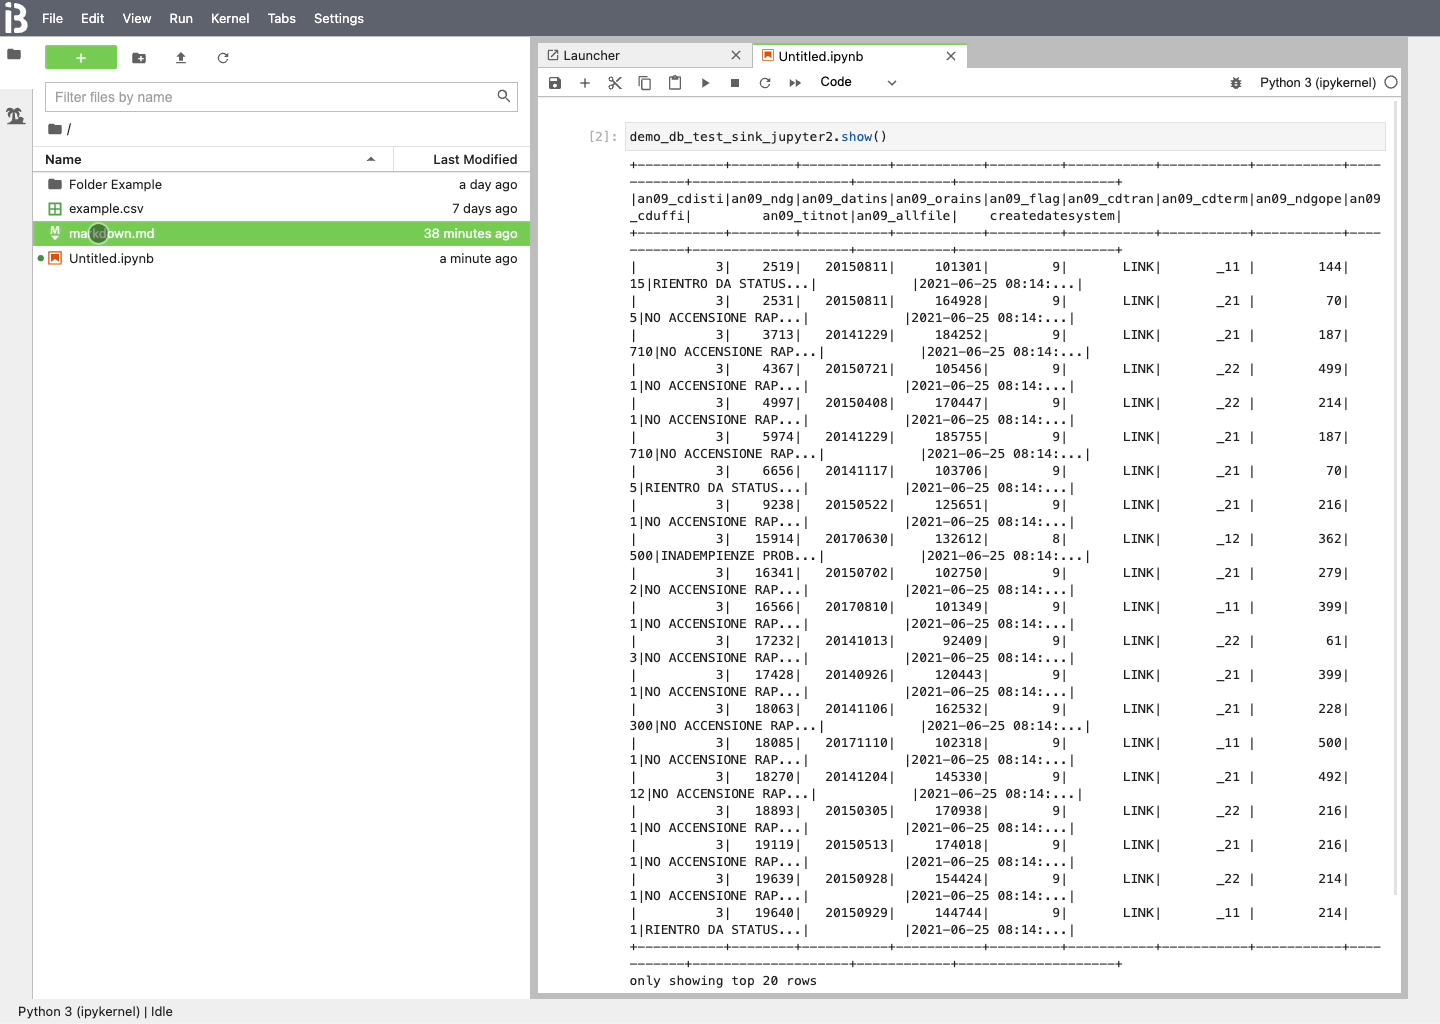This screenshot has height=1024, width=1440.
Task: Upload files to the file browser
Action: (x=181, y=58)
